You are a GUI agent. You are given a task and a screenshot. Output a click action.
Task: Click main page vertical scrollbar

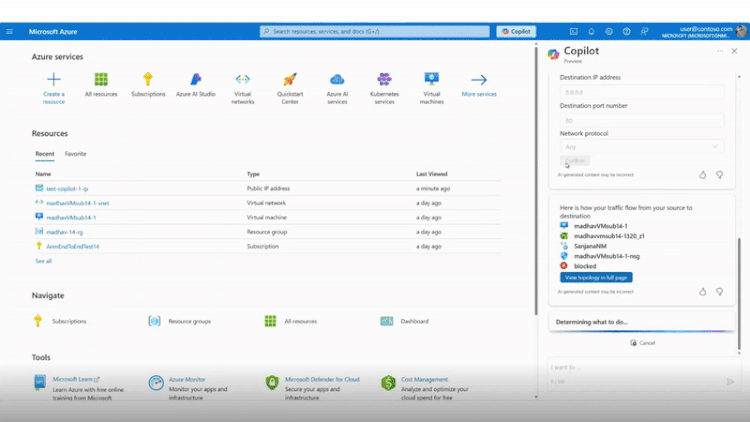click(536, 179)
